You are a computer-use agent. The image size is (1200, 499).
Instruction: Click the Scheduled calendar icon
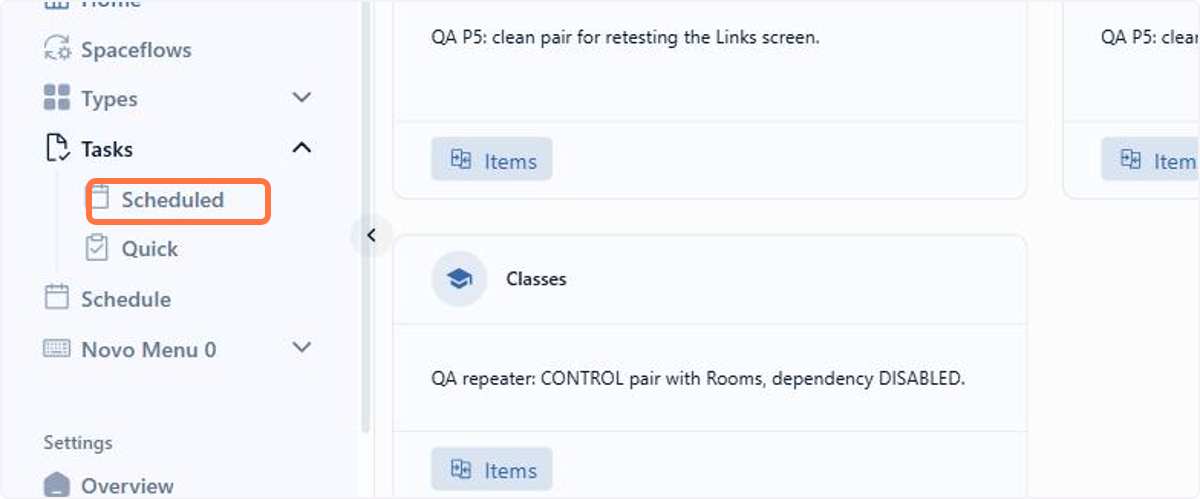tap(99, 198)
